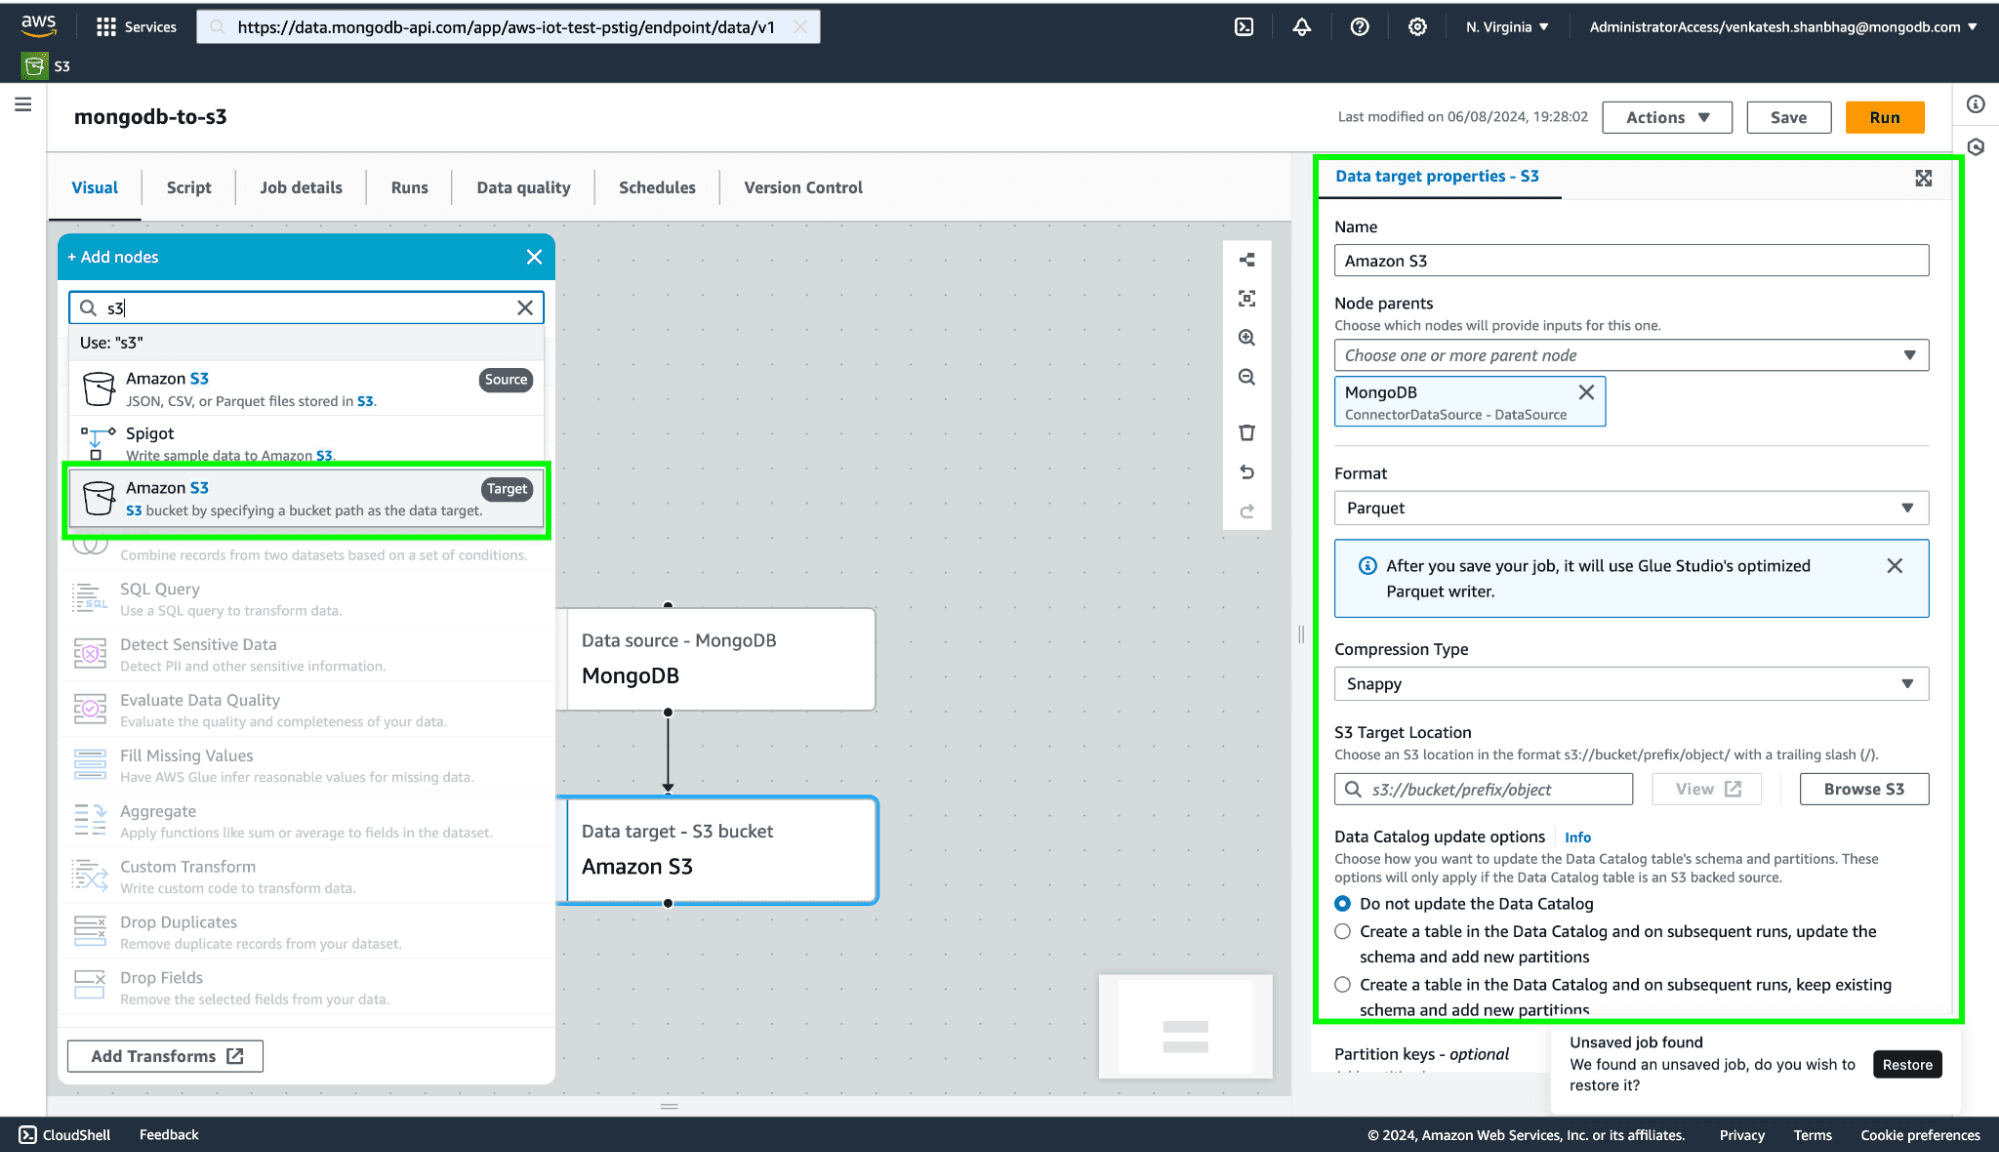Click the orange Run button
Image resolution: width=1999 pixels, height=1152 pixels.
tap(1884, 117)
